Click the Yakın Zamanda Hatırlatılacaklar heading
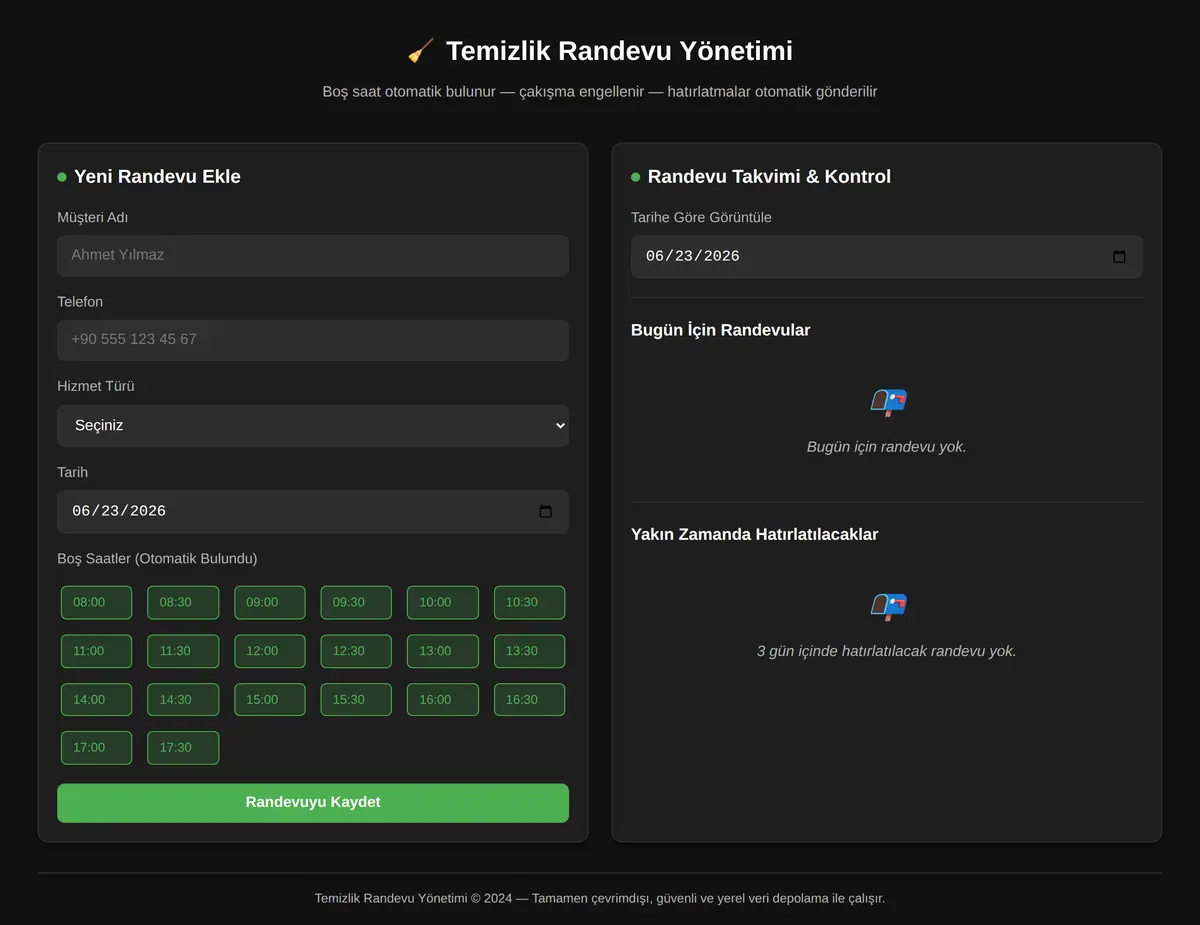This screenshot has width=1200, height=925. coord(755,534)
